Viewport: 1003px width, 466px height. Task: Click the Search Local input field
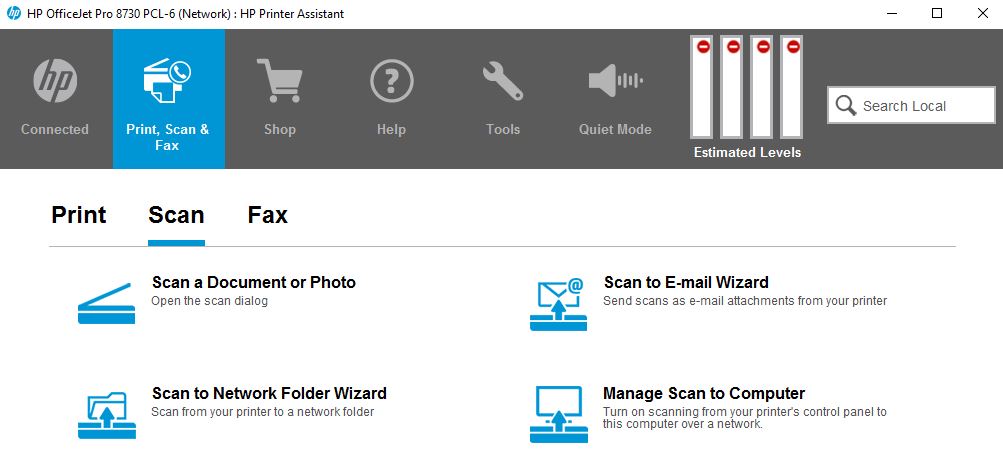(x=912, y=105)
